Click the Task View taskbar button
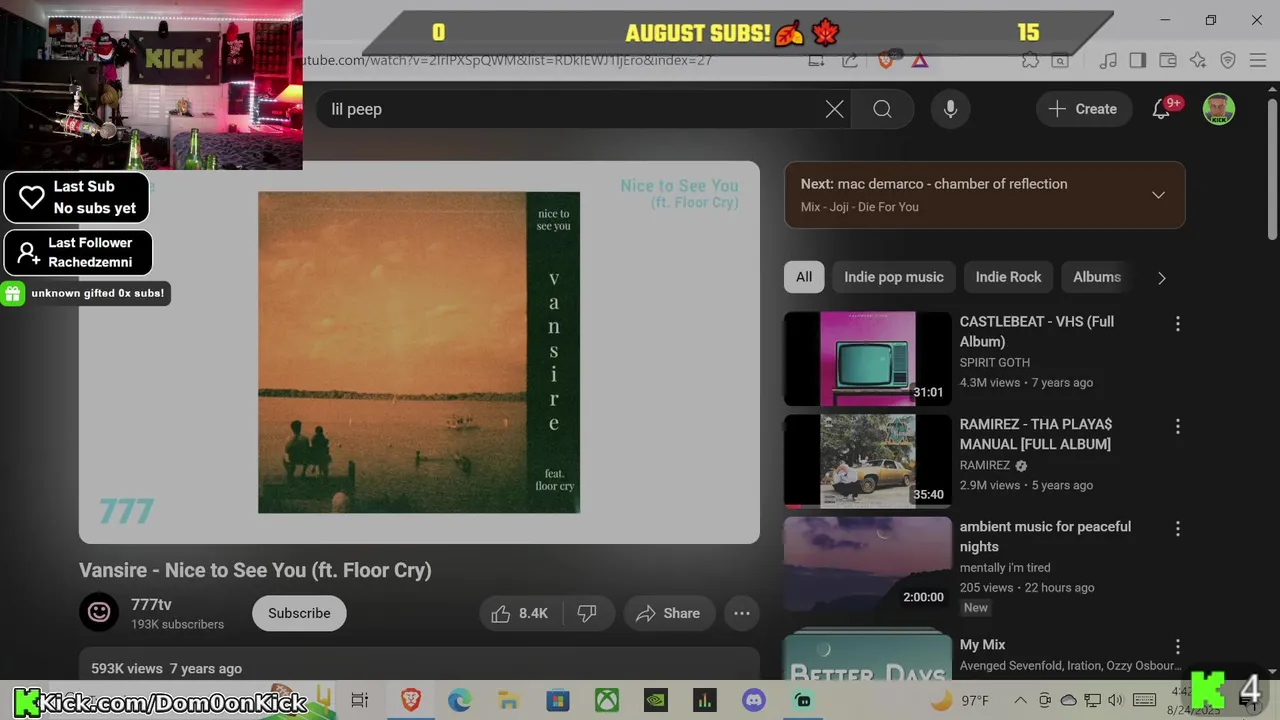The width and height of the screenshot is (1280, 720). pyautogui.click(x=360, y=700)
